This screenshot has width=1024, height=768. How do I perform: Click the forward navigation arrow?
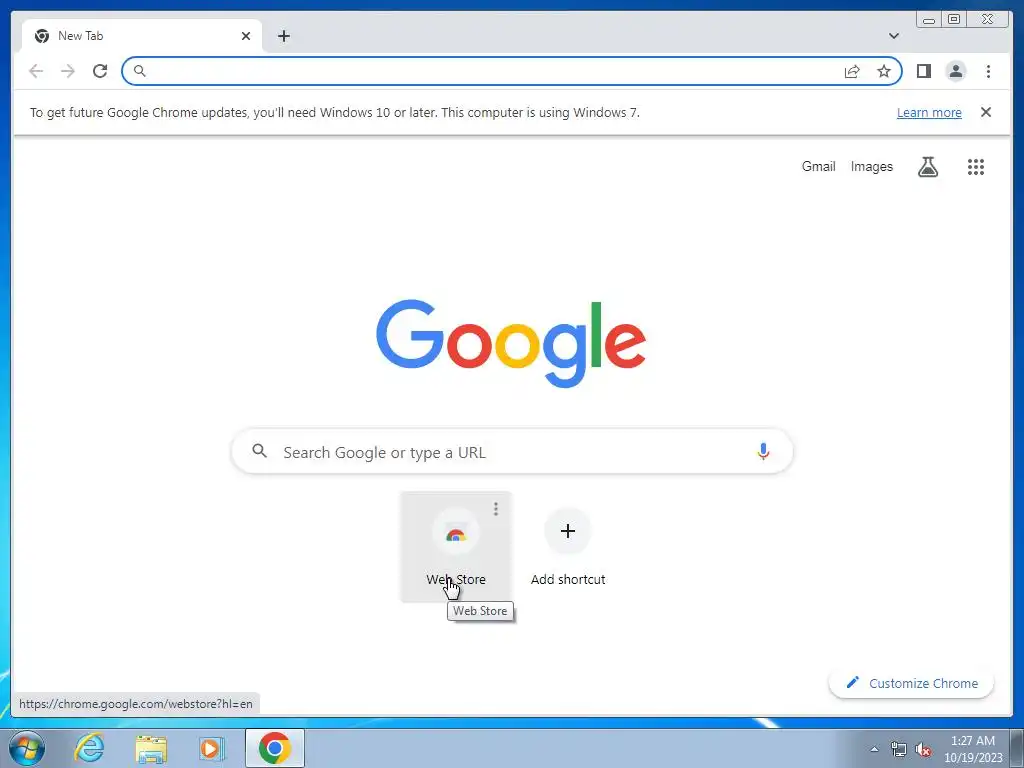click(68, 71)
